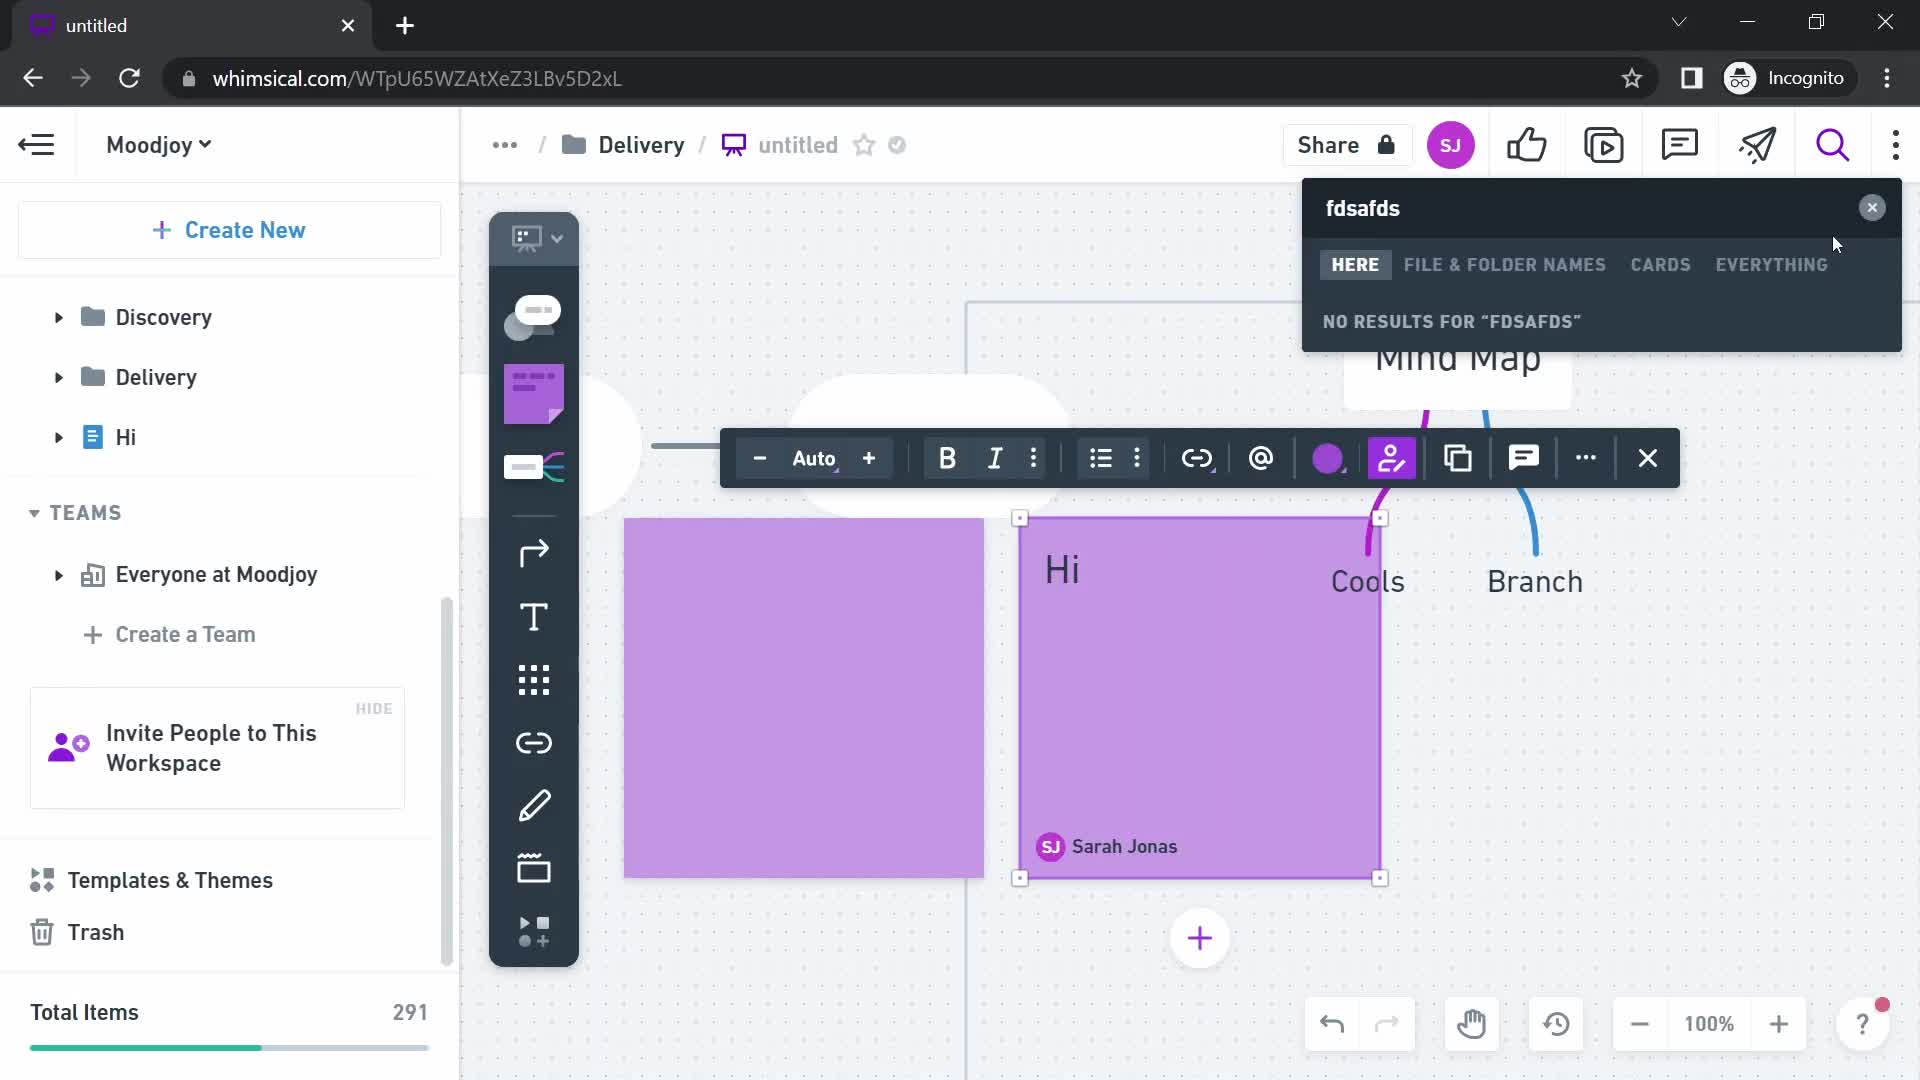Click the Total Items usage bar
The width and height of the screenshot is (1920, 1080).
coord(229,1047)
